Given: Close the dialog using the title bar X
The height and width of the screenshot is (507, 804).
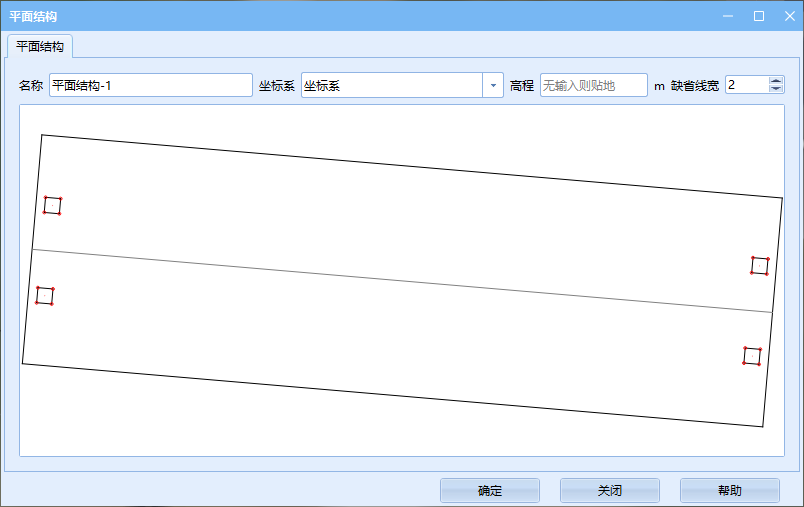Looking at the screenshot, I should tap(787, 16).
